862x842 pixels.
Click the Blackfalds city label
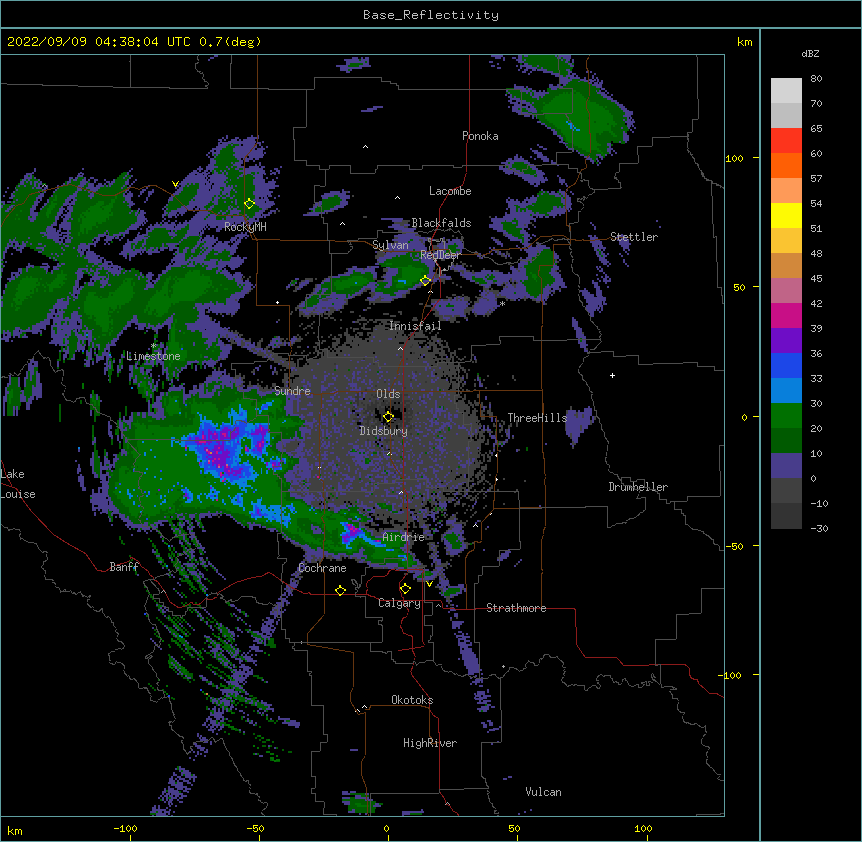coord(441,223)
